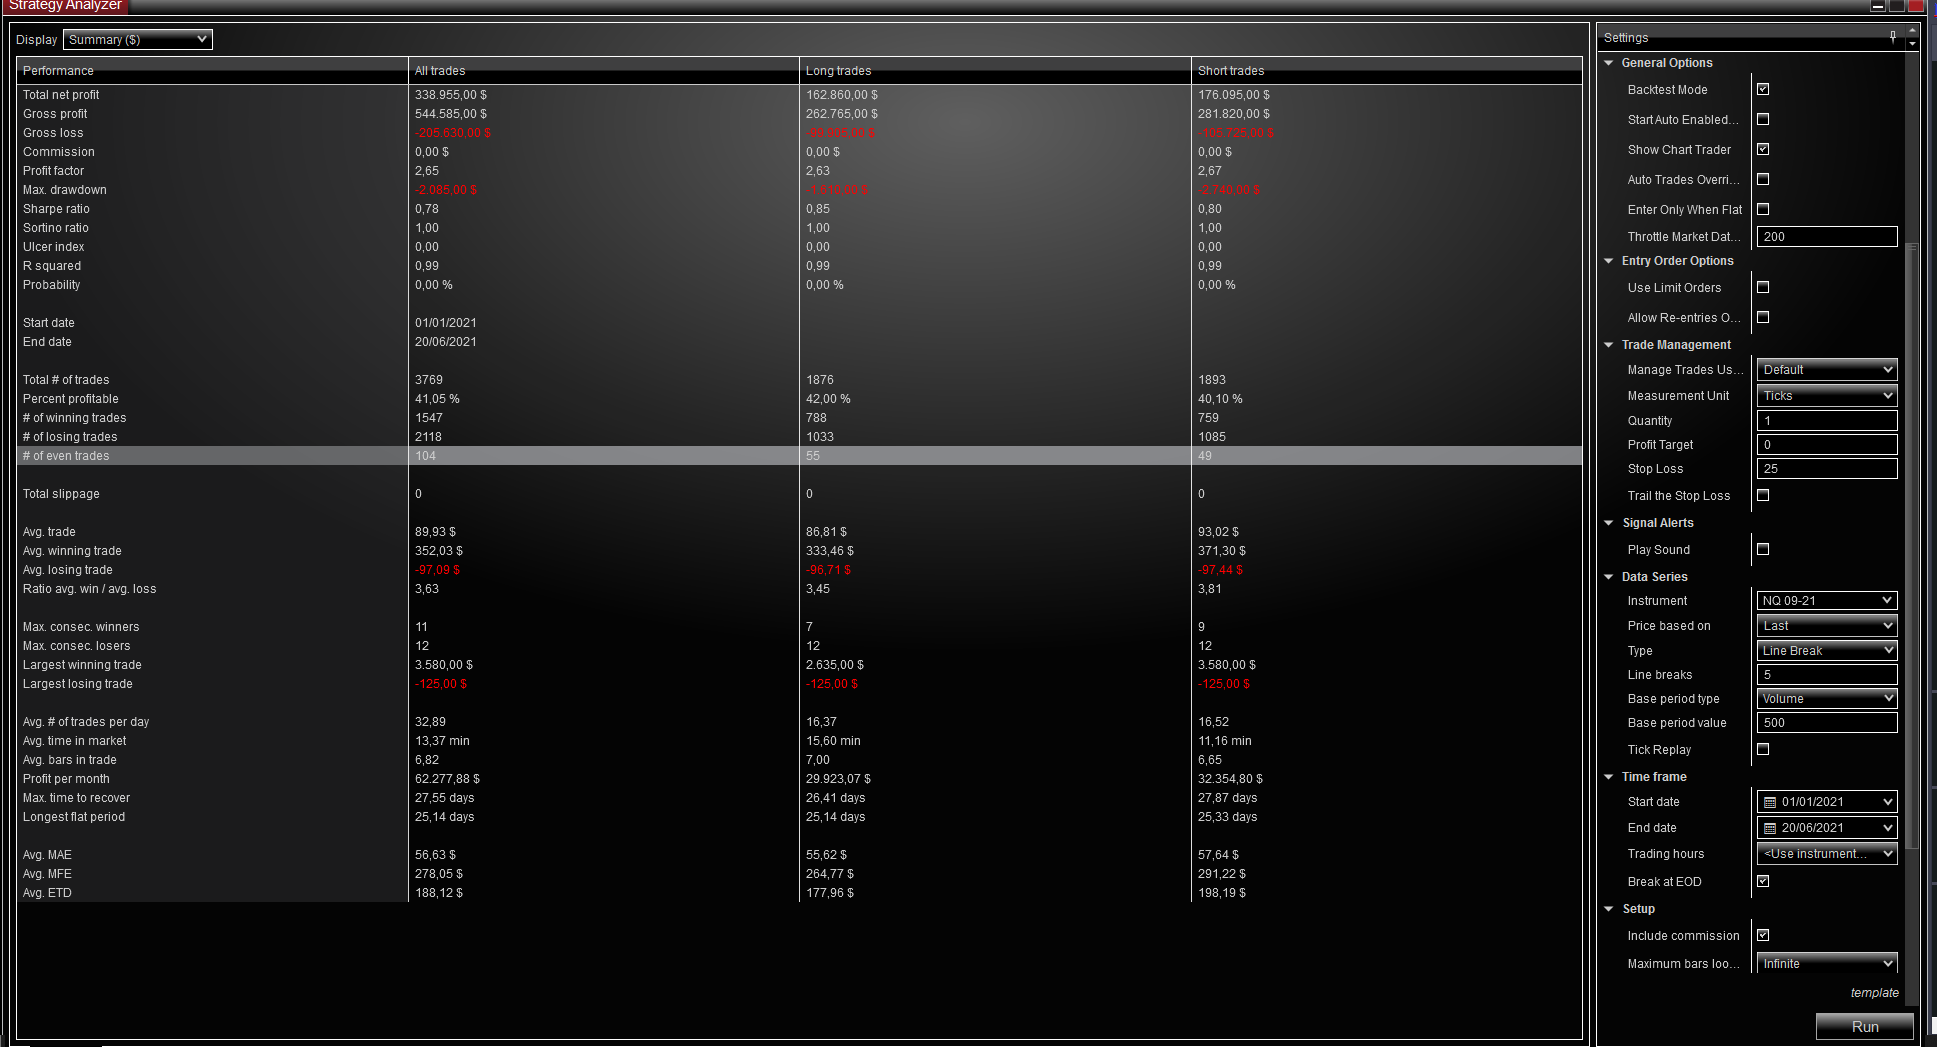Open Start date calendar picker icon
This screenshot has width=1937, height=1047.
pos(1770,802)
